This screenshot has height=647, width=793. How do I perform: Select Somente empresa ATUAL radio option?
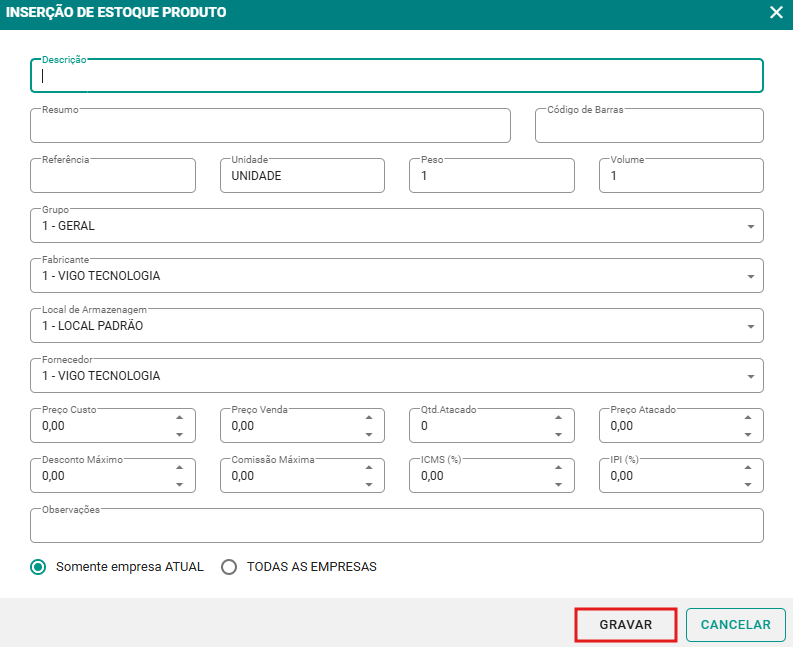39,567
